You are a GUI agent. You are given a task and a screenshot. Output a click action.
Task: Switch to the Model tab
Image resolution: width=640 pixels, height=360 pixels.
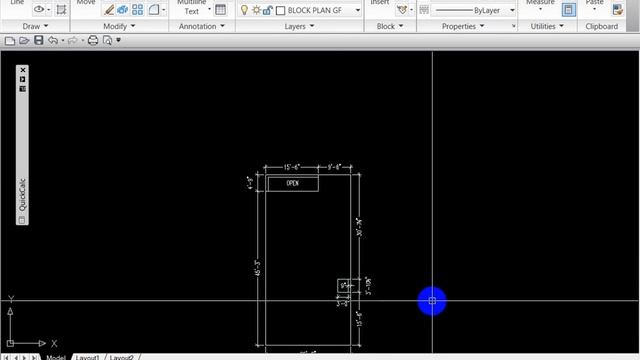pos(56,357)
